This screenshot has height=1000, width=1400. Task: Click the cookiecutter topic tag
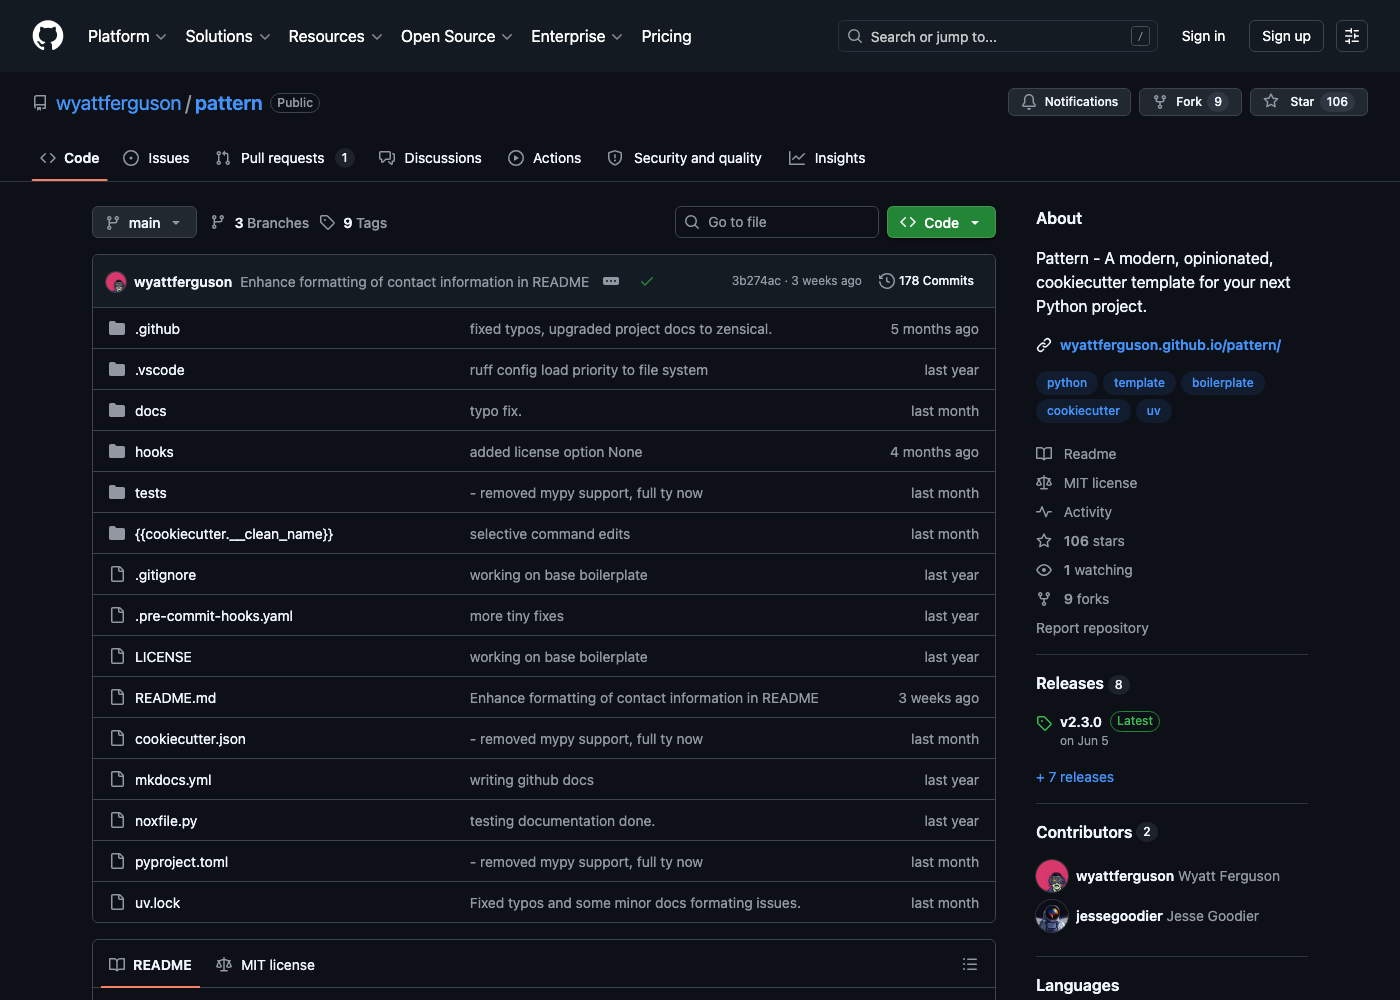[1083, 411]
